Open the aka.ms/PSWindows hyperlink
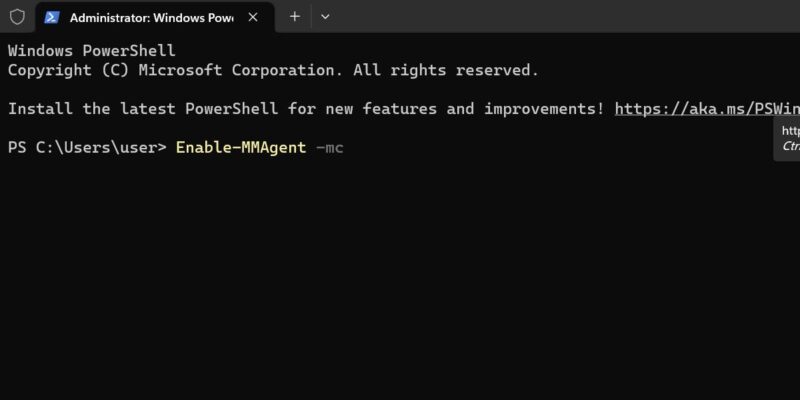 [707, 109]
